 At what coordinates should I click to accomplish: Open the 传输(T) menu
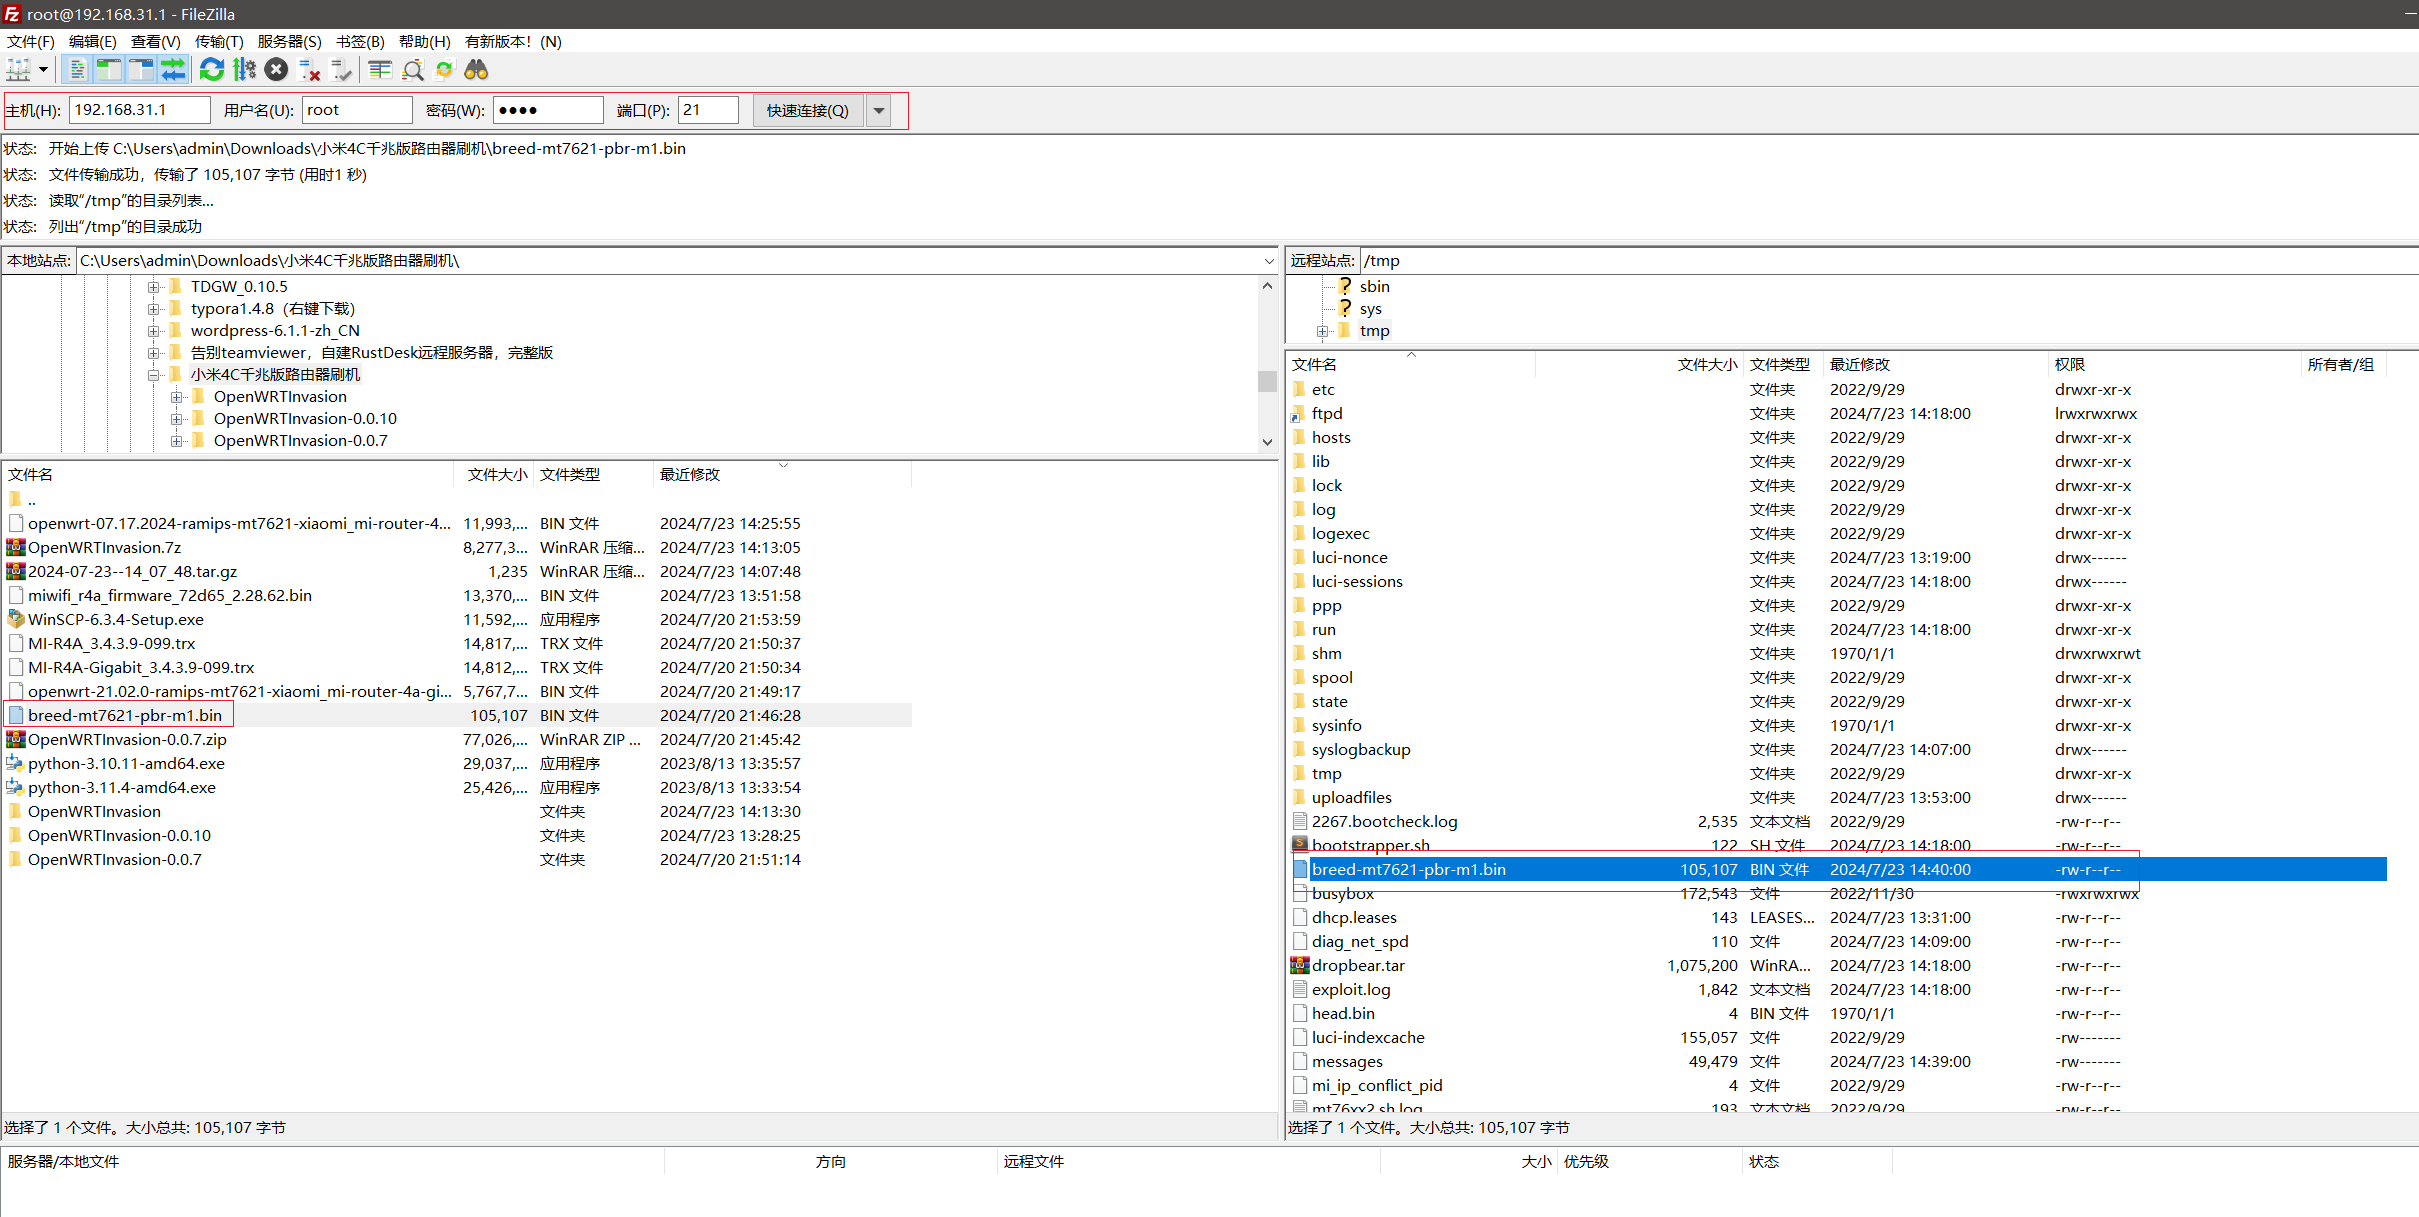(218, 41)
